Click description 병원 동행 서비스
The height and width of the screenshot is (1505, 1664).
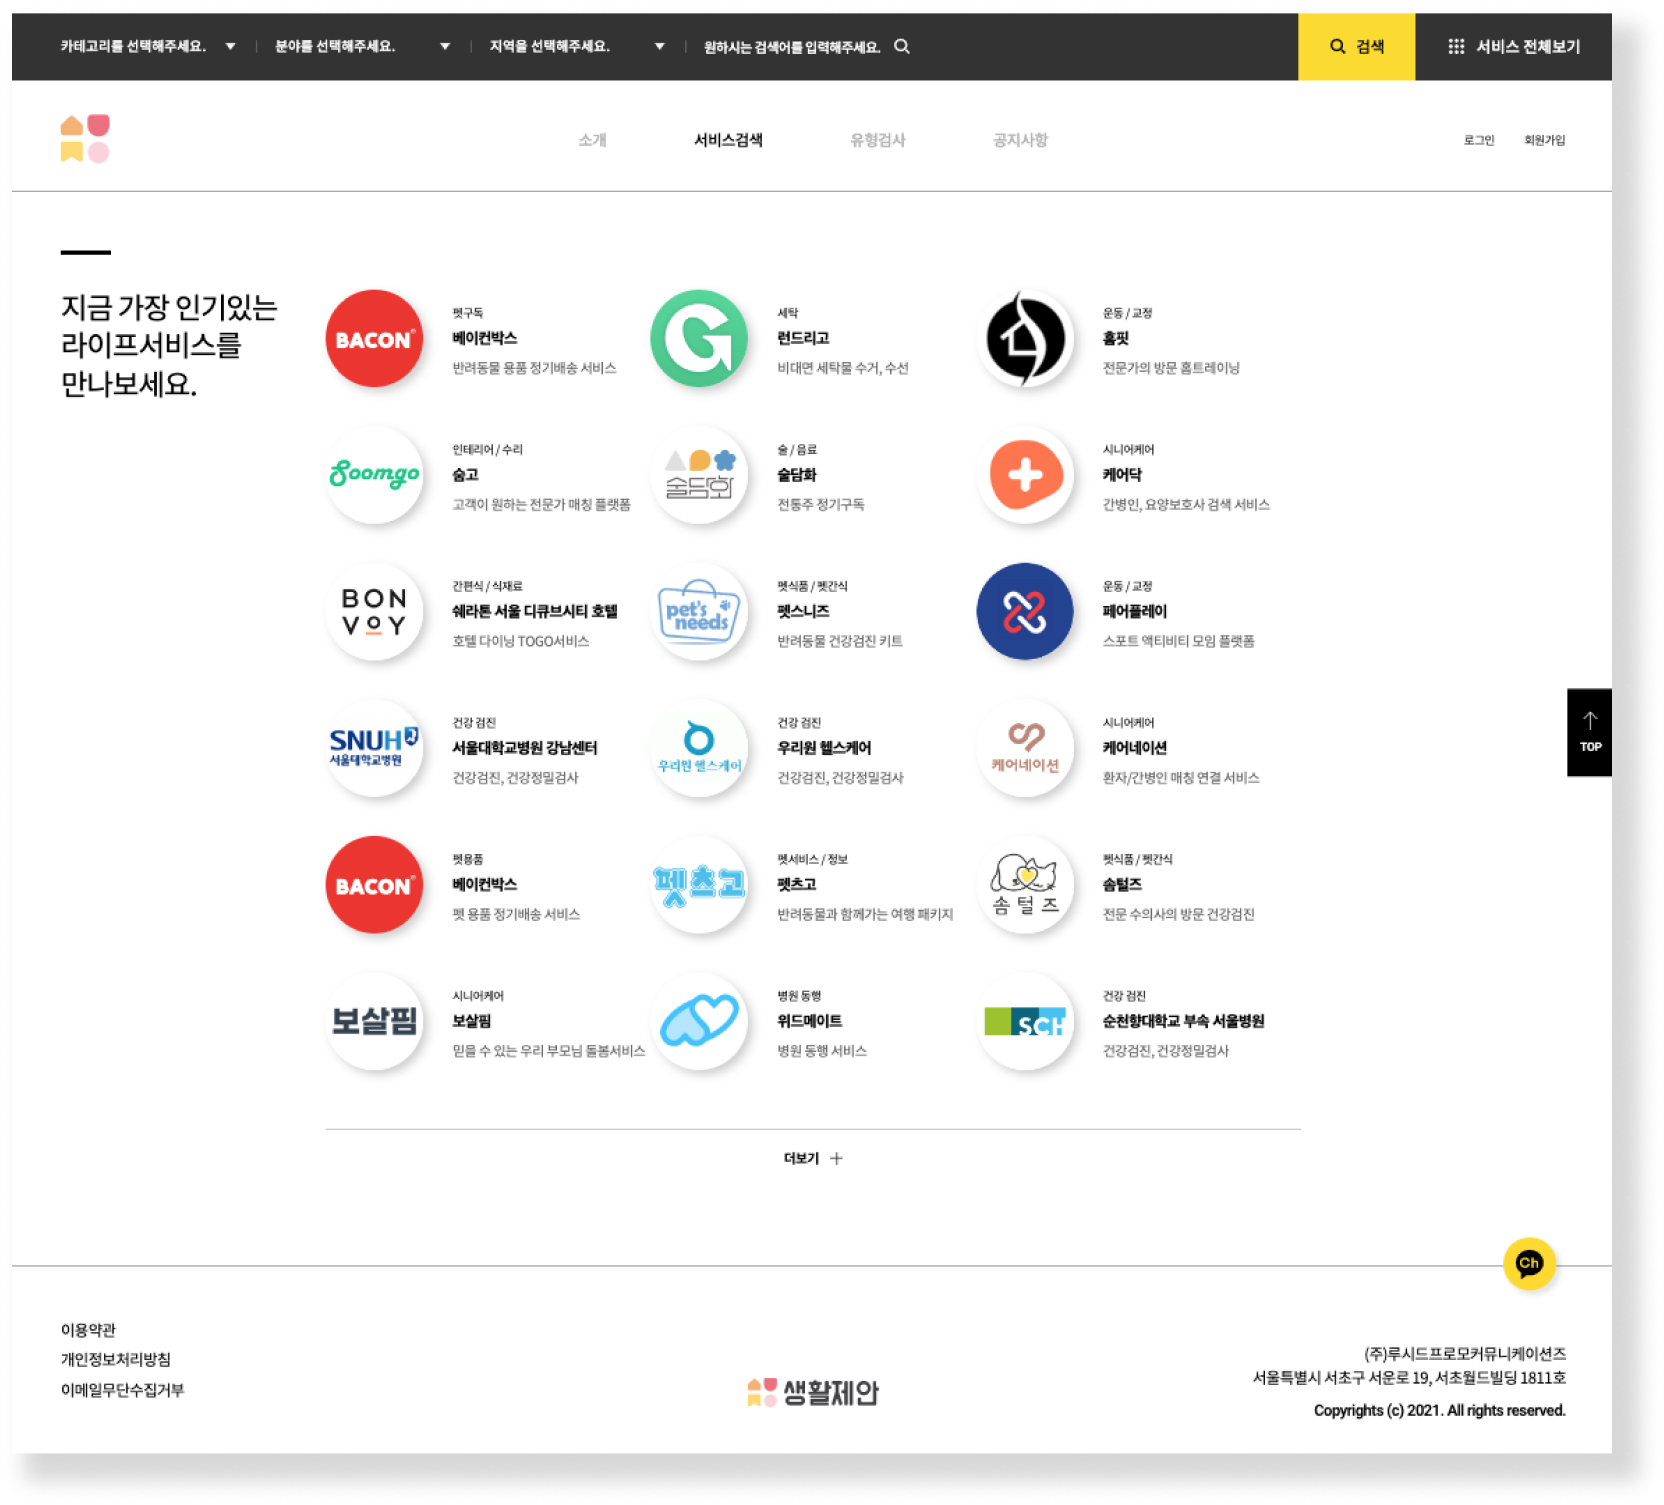[x=822, y=1051]
